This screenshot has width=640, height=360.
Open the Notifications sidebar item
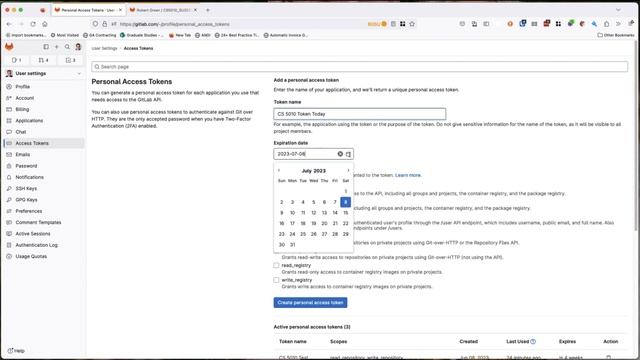pos(44,177)
